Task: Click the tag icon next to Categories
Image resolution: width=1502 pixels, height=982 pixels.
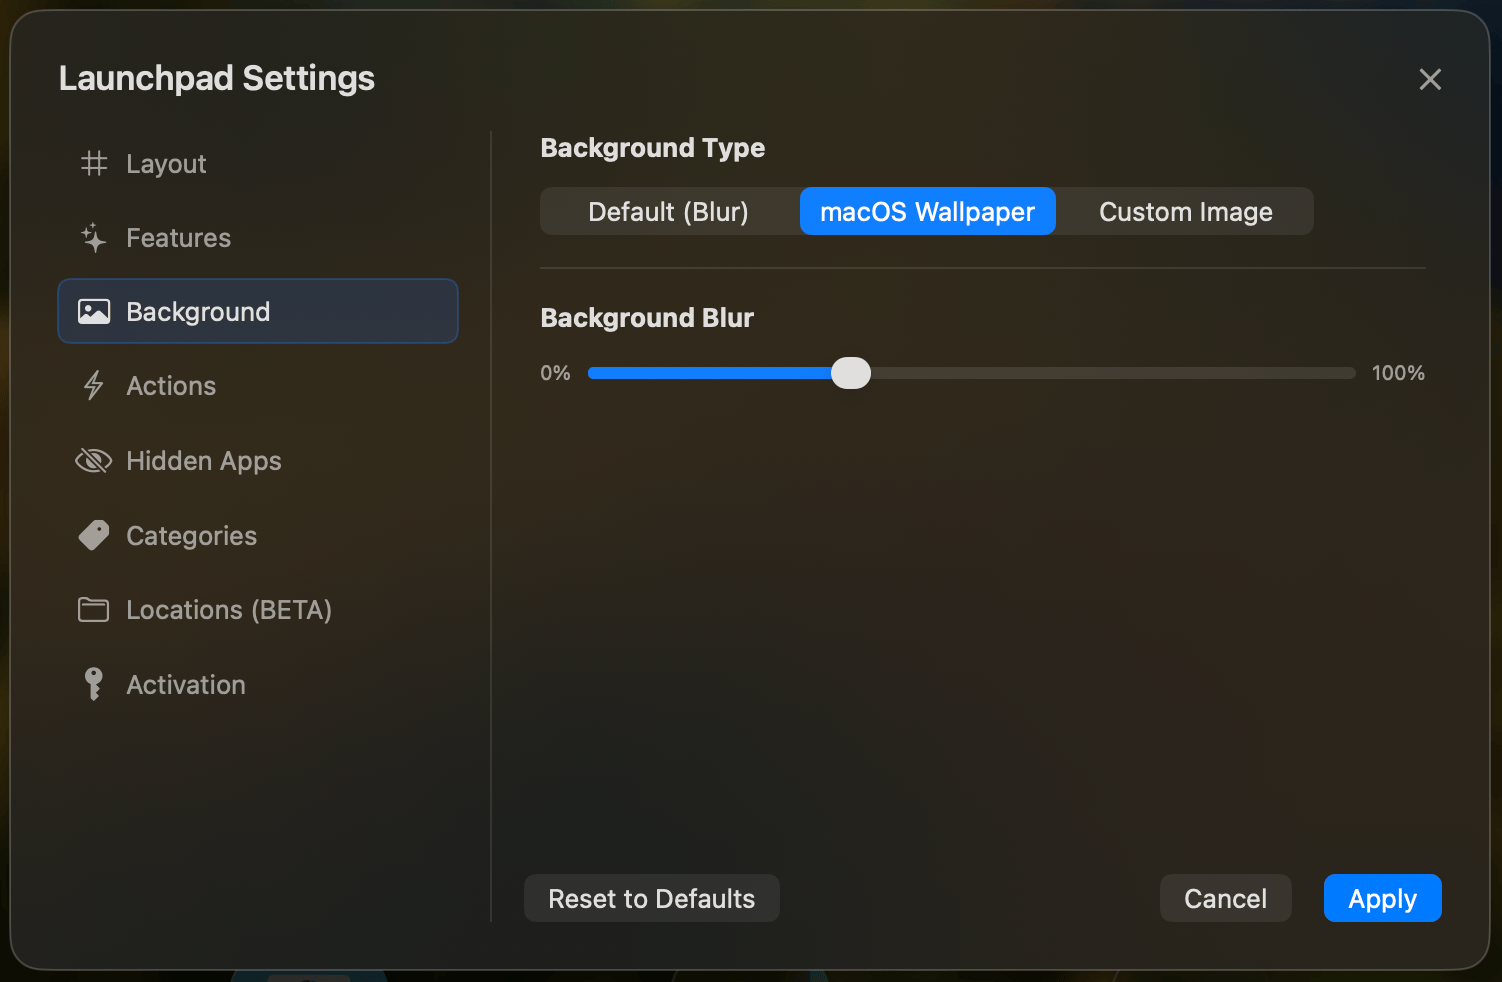Action: pos(93,535)
